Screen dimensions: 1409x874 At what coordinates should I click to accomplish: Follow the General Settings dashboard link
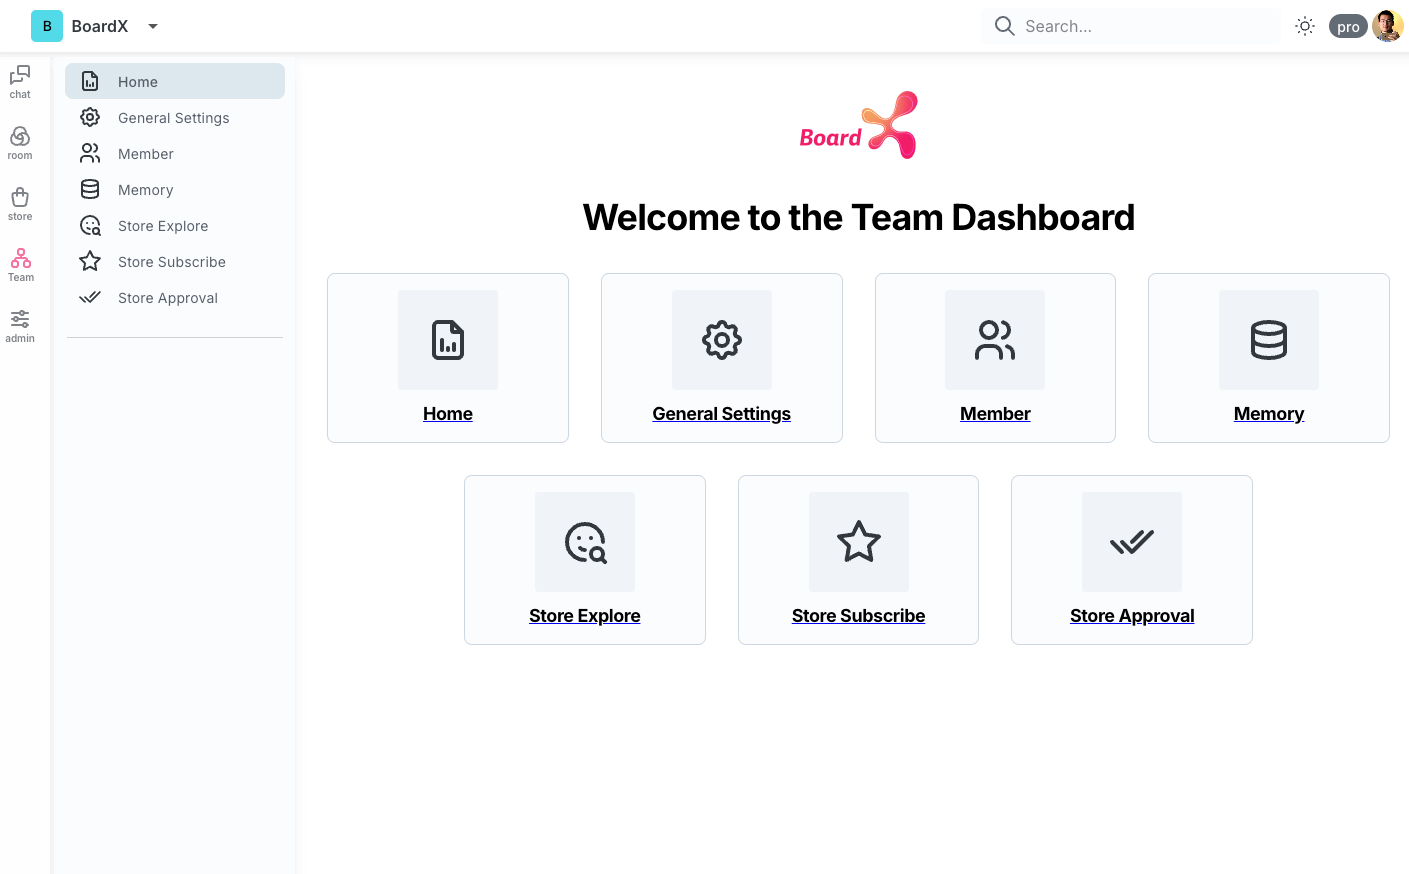(x=722, y=414)
